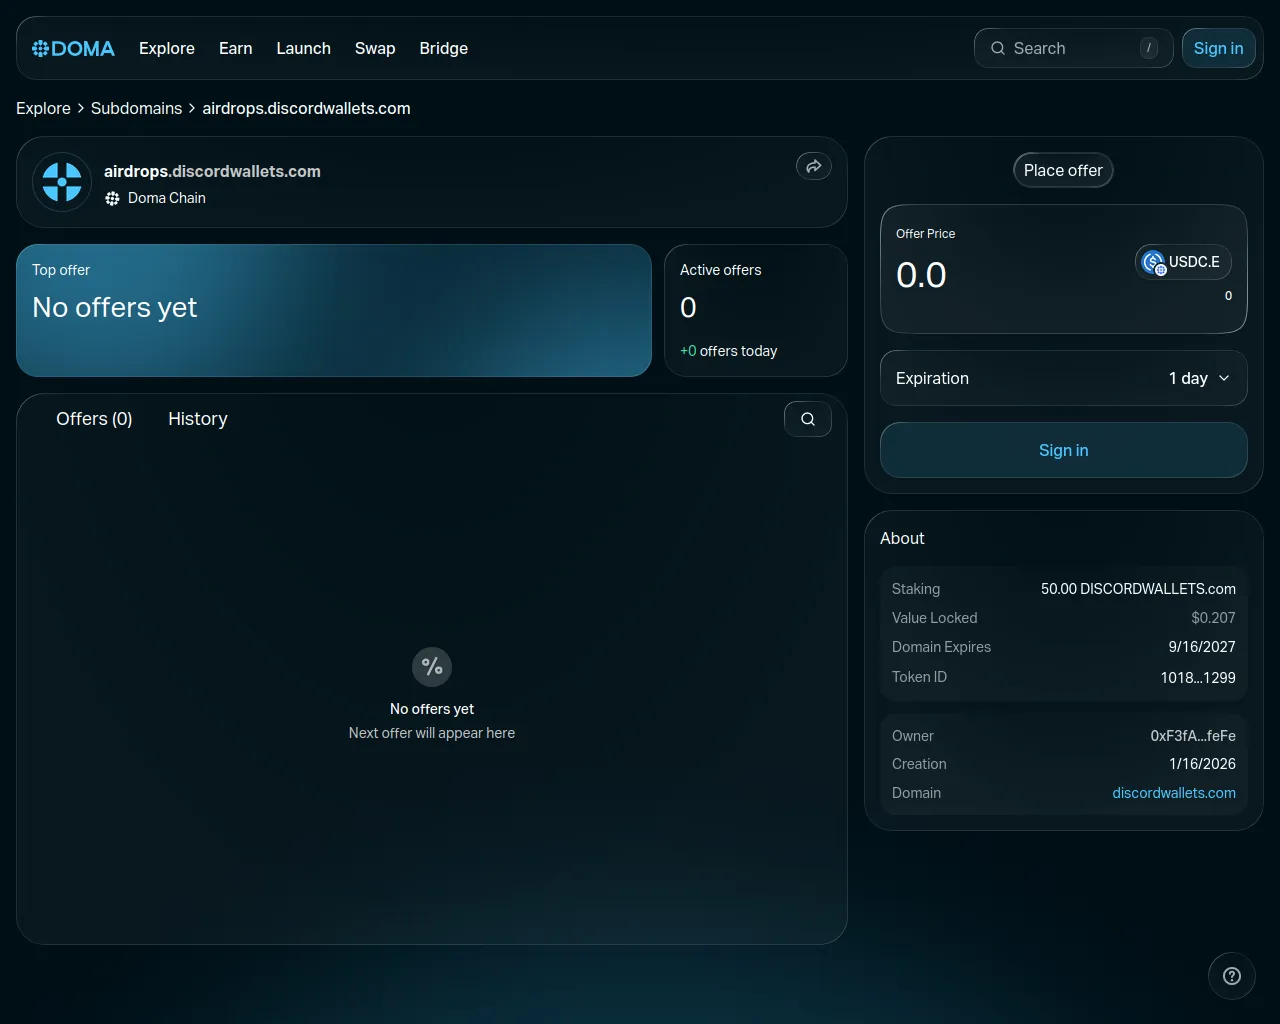Image resolution: width=1280 pixels, height=1024 pixels.
Task: Click the +0 offers today text
Action: tap(728, 351)
